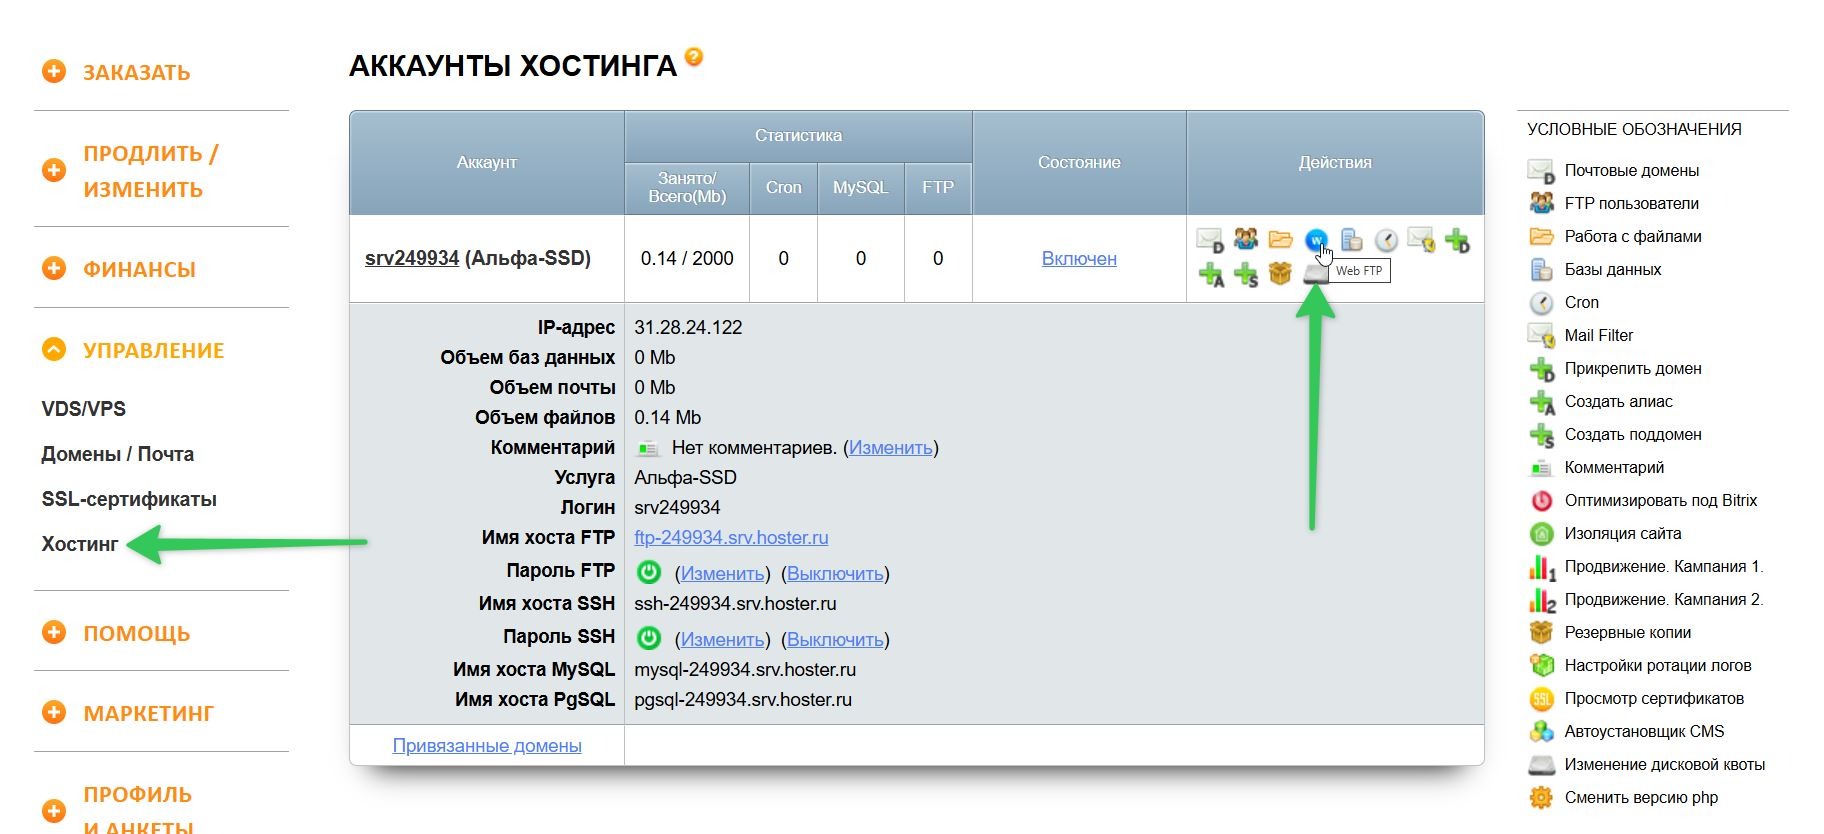Collapse the УПРАВЛЕНИЕ menu section
The height and width of the screenshot is (834, 1824).
54,350
